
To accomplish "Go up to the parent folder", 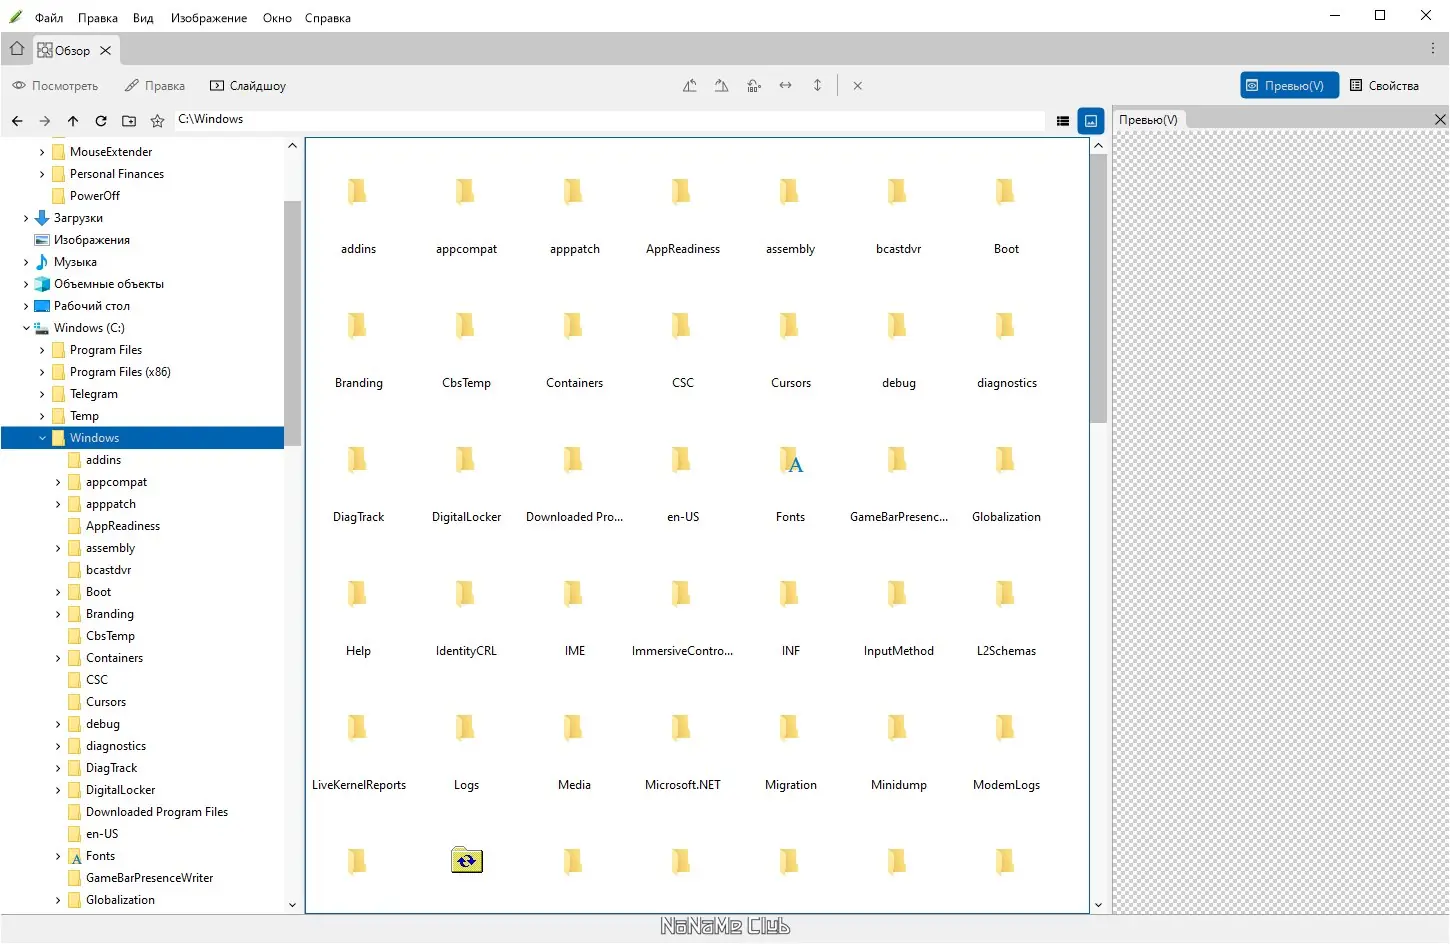I will [73, 121].
